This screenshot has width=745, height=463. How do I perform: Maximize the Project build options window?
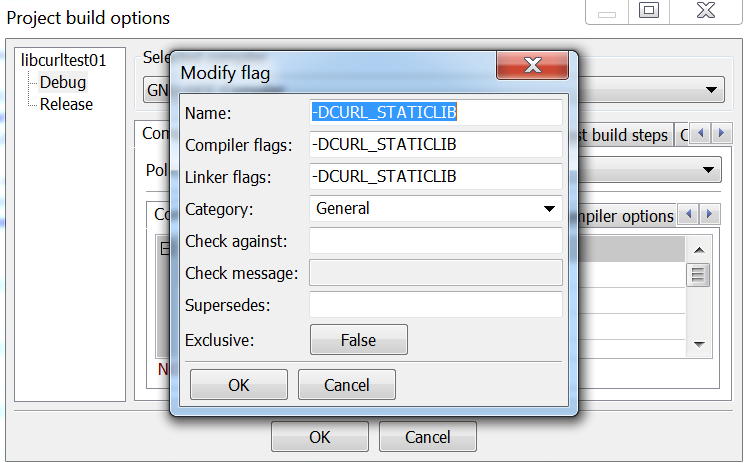[649, 10]
